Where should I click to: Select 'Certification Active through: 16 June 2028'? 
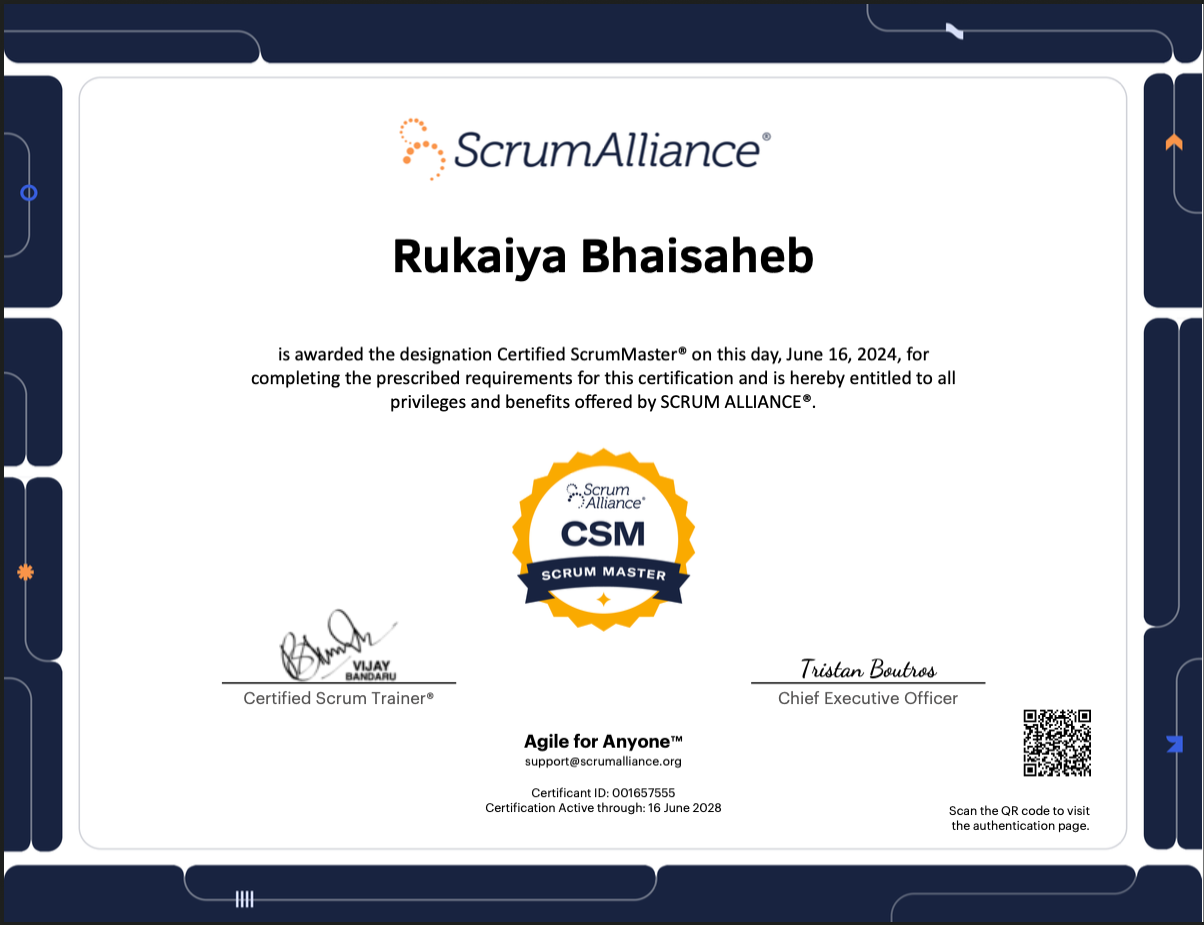click(603, 808)
